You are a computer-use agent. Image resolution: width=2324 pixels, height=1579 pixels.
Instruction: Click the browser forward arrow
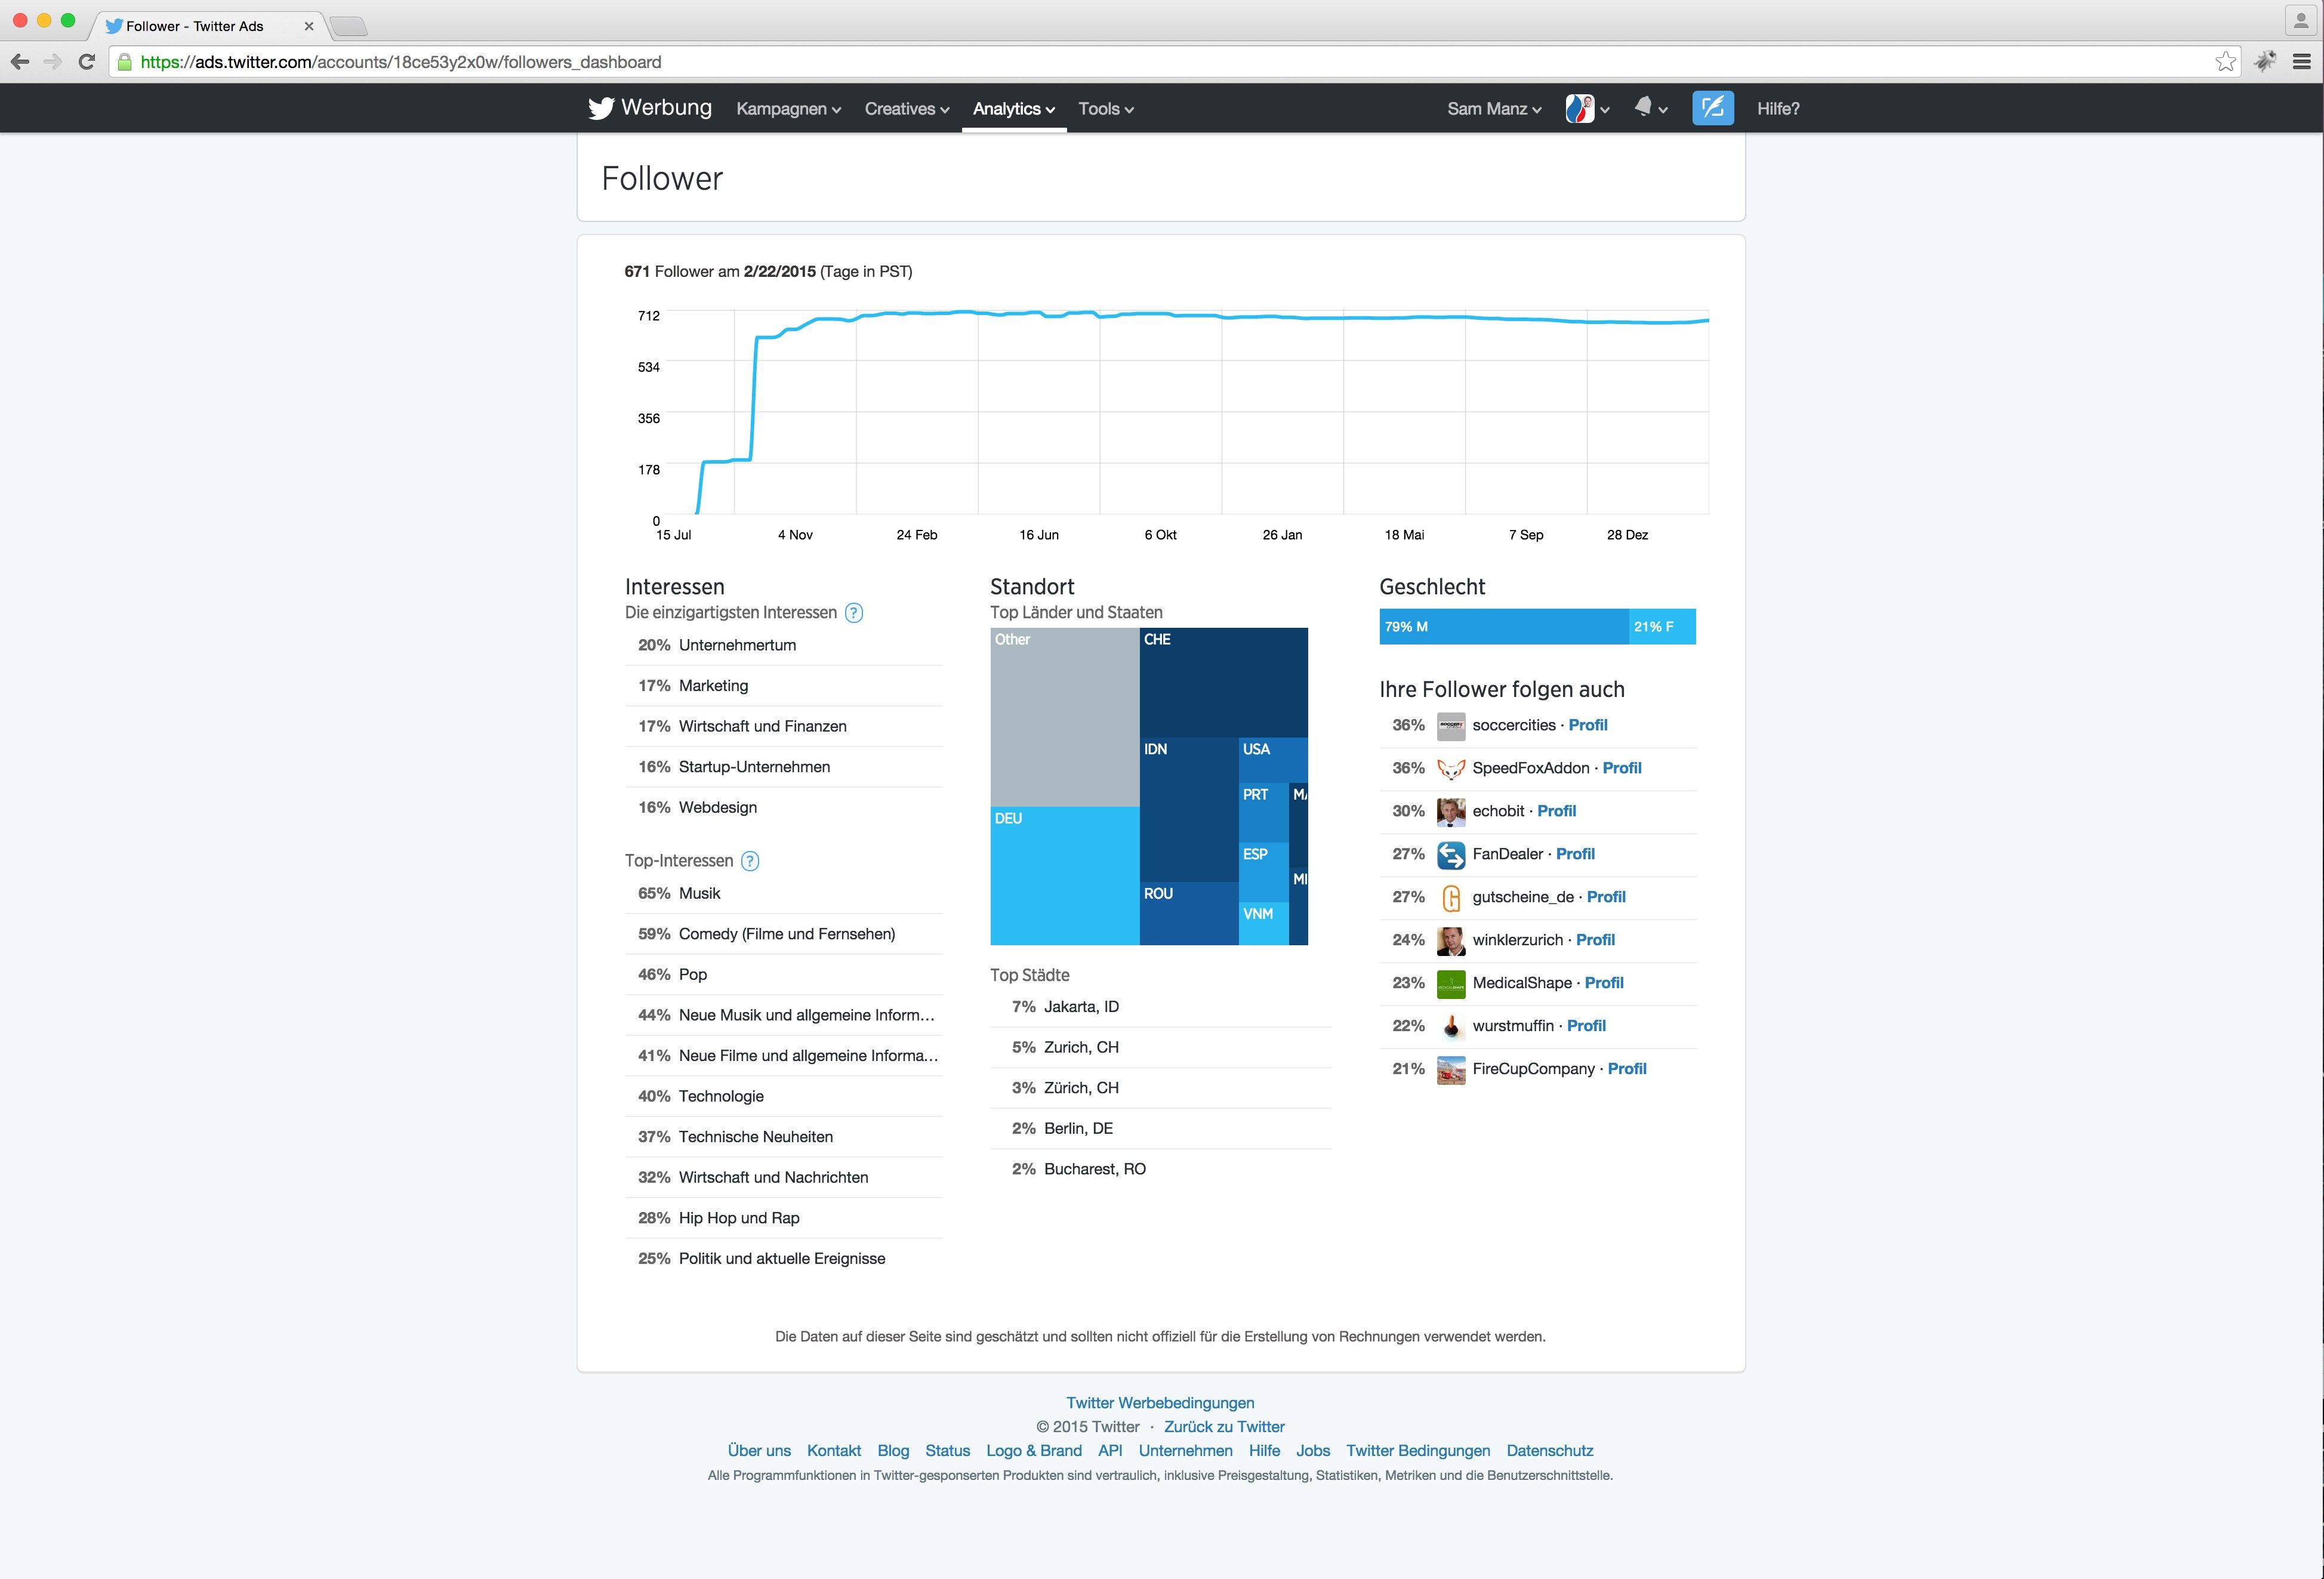53,62
